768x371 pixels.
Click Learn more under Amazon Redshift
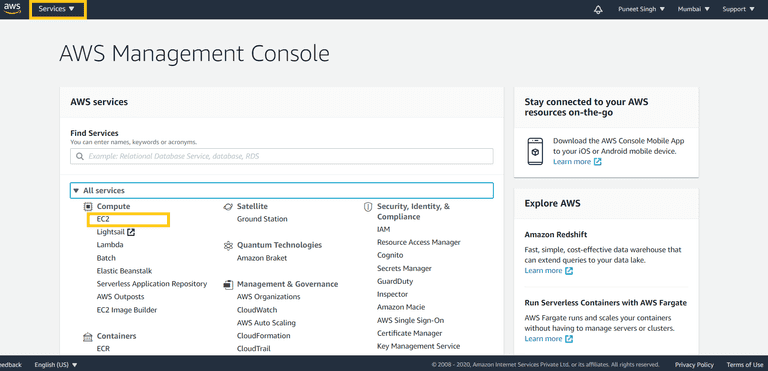[x=543, y=271]
